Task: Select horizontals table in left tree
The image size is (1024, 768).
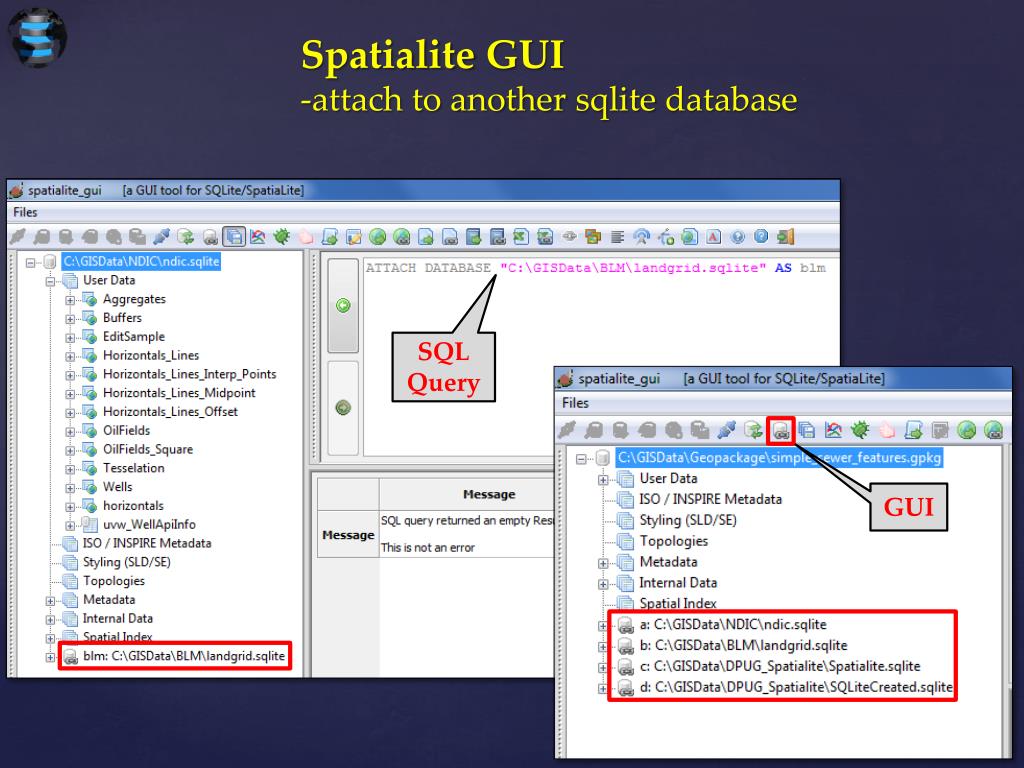Action: (133, 505)
